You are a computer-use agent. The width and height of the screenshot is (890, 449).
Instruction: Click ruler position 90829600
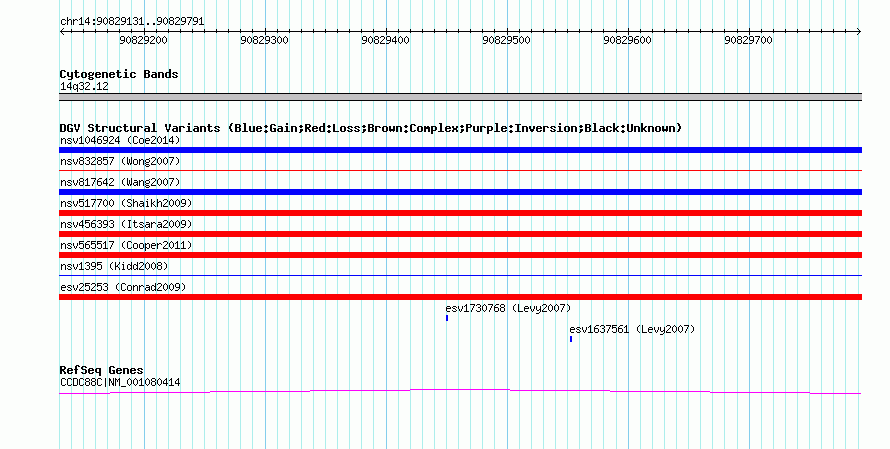pyautogui.click(x=627, y=40)
